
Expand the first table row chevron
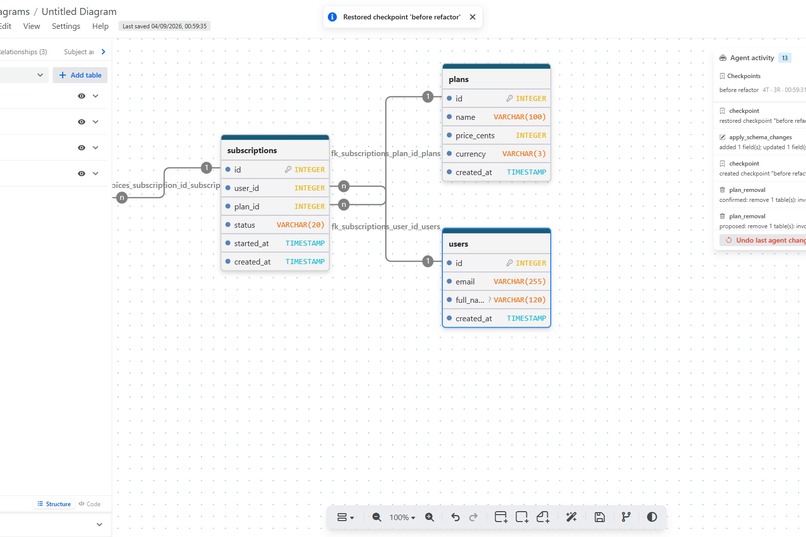click(x=96, y=96)
